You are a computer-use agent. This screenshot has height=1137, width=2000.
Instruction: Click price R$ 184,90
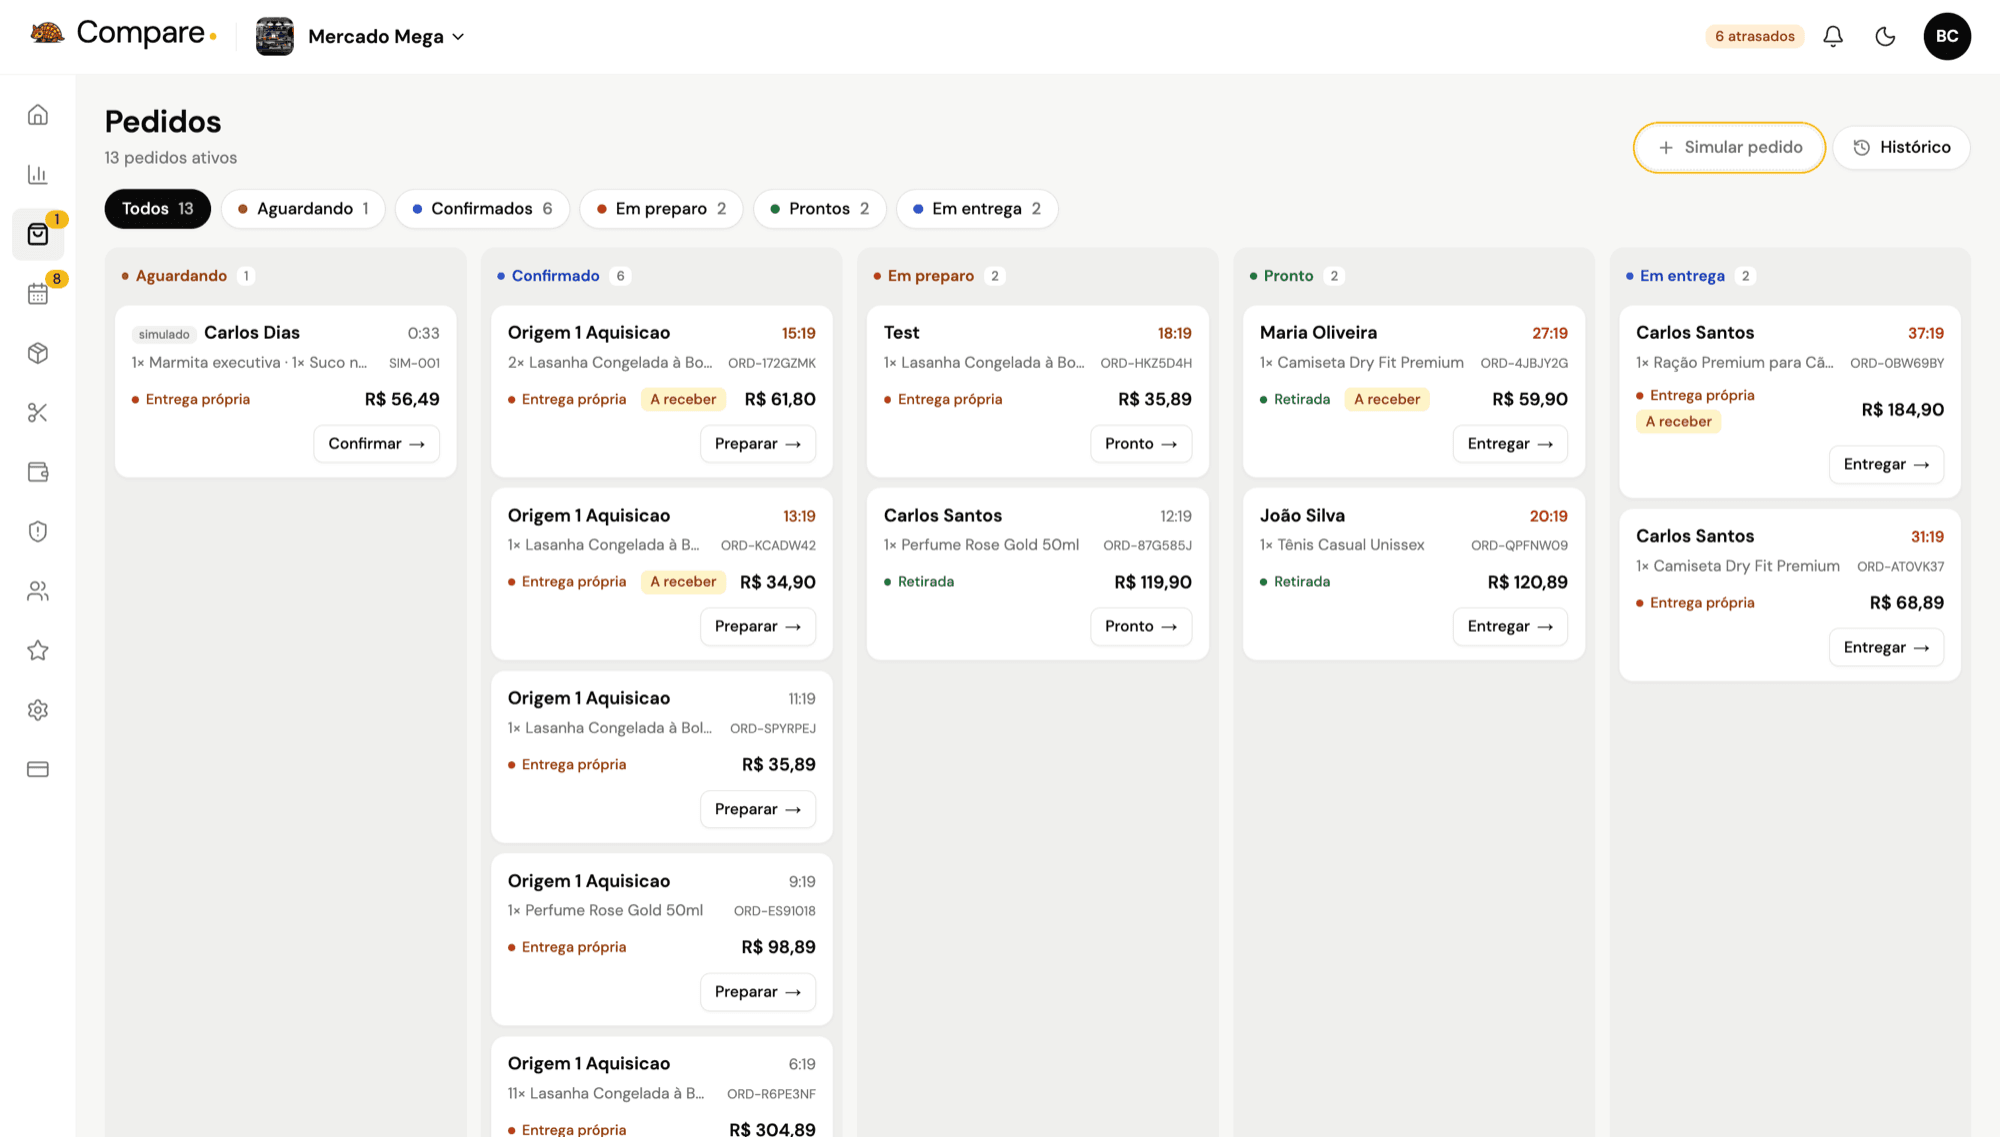click(1902, 410)
